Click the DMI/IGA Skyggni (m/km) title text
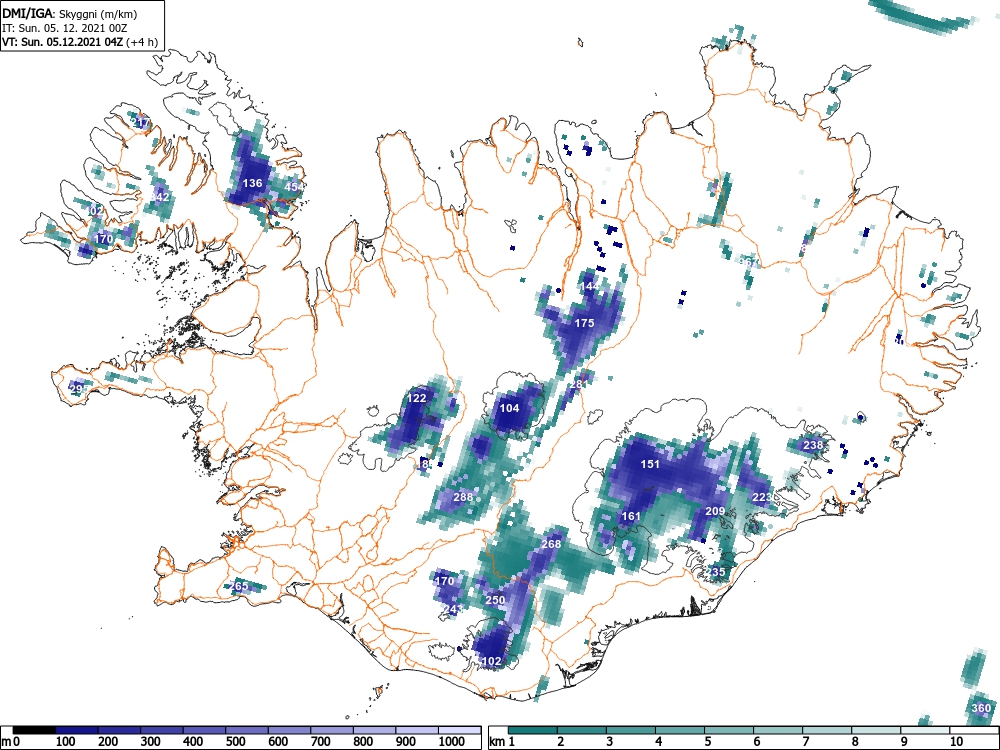The width and height of the screenshot is (1000, 750). pos(70,13)
